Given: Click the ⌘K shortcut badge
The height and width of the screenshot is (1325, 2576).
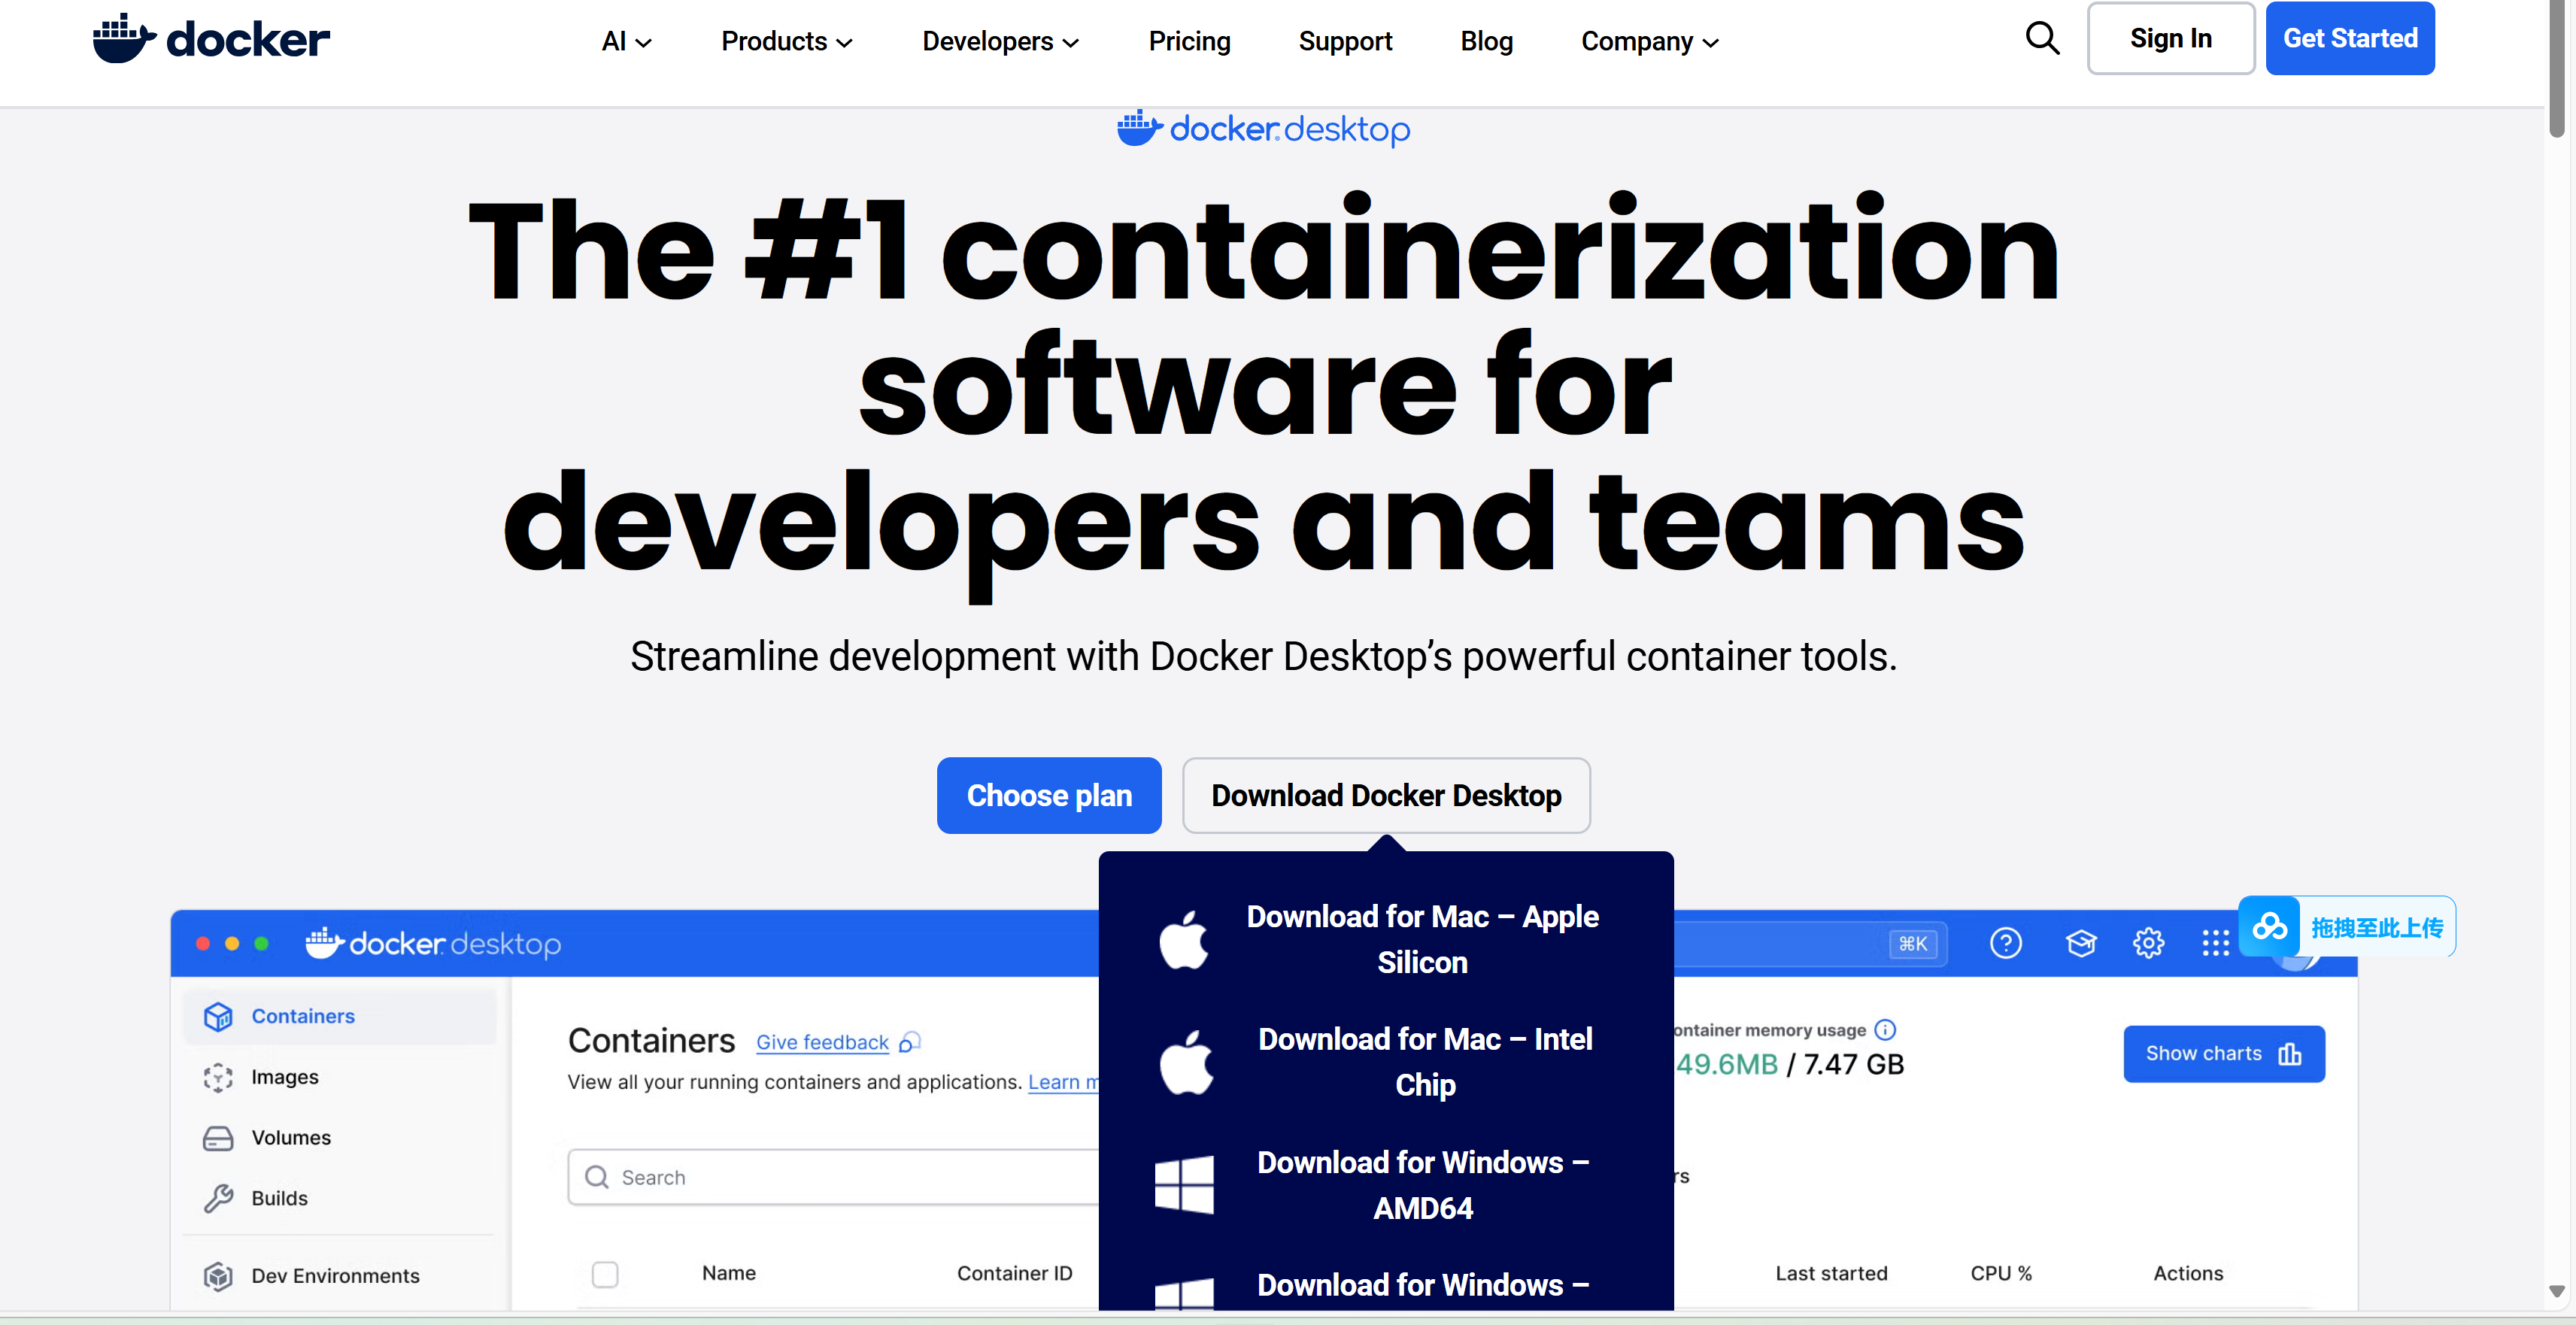Looking at the screenshot, I should coord(1913,943).
